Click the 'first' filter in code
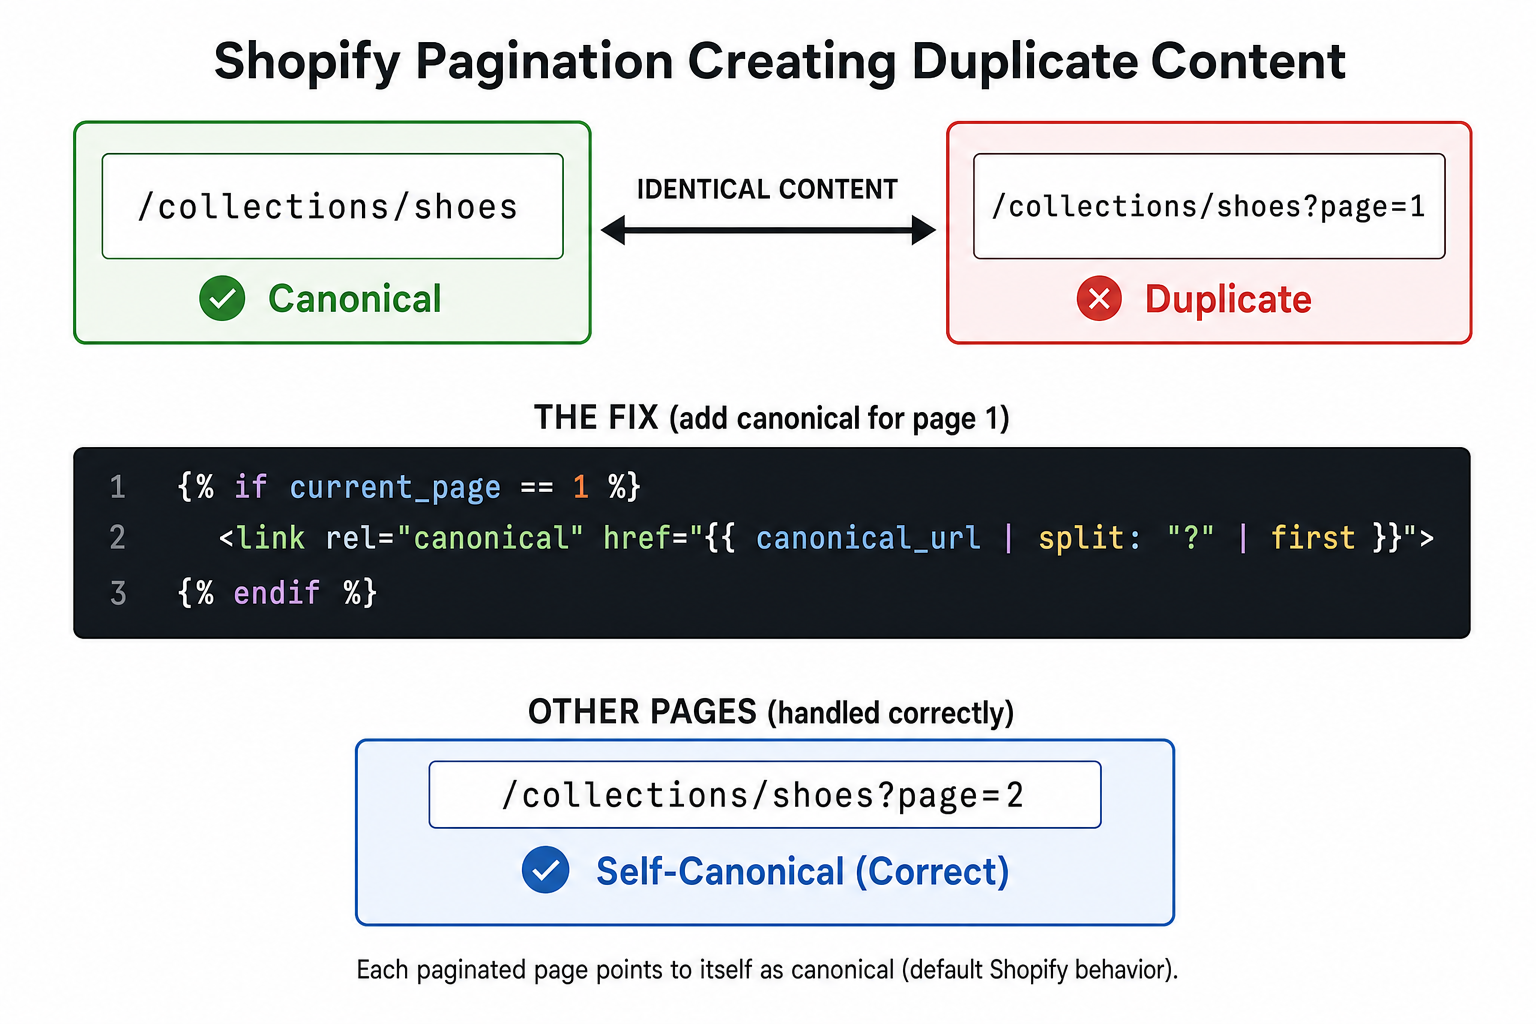Viewport: 1536px width, 1024px height. point(1313,538)
